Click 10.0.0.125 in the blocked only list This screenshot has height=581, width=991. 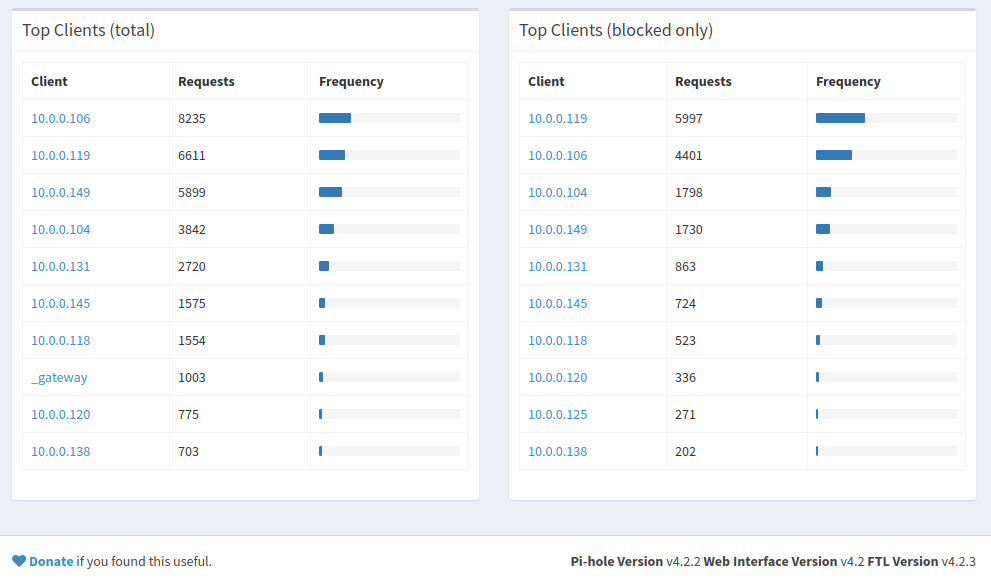pos(557,414)
